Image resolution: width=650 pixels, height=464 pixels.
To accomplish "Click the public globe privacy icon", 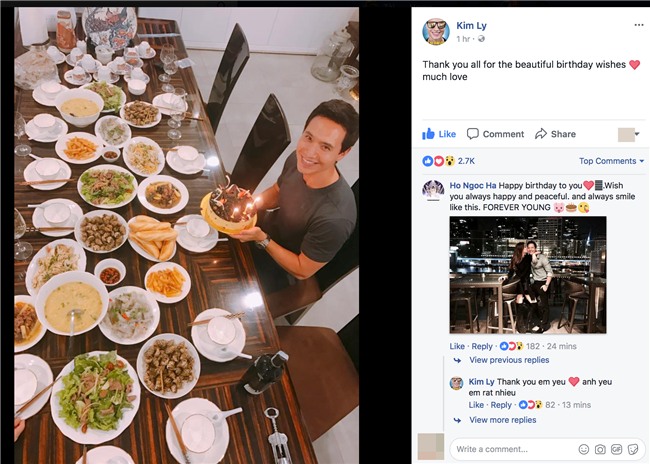I will 481,38.
